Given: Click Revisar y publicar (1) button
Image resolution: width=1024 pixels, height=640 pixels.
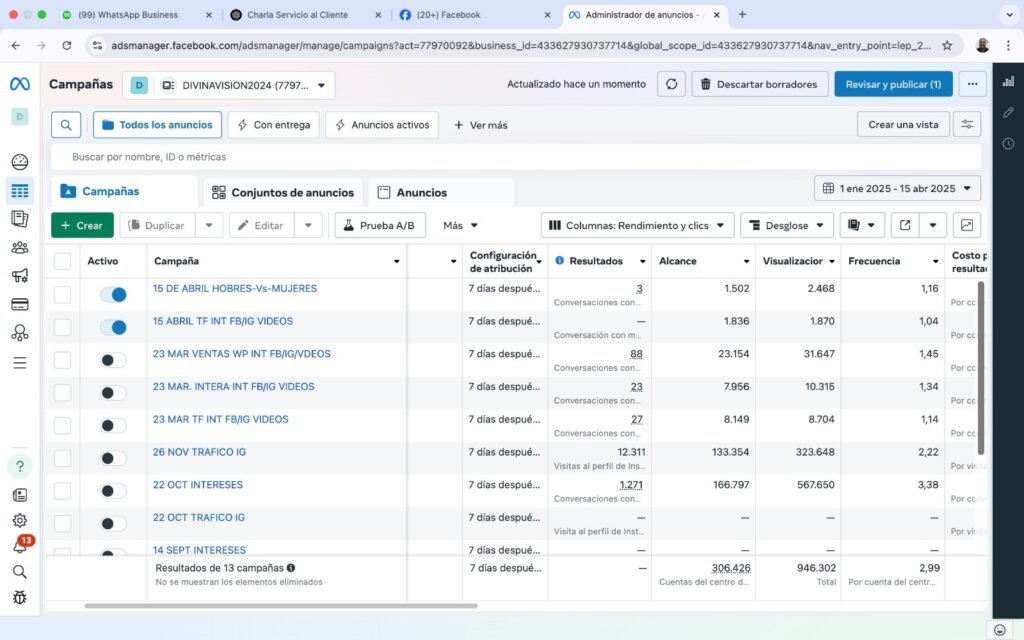Looking at the screenshot, I should point(893,84).
